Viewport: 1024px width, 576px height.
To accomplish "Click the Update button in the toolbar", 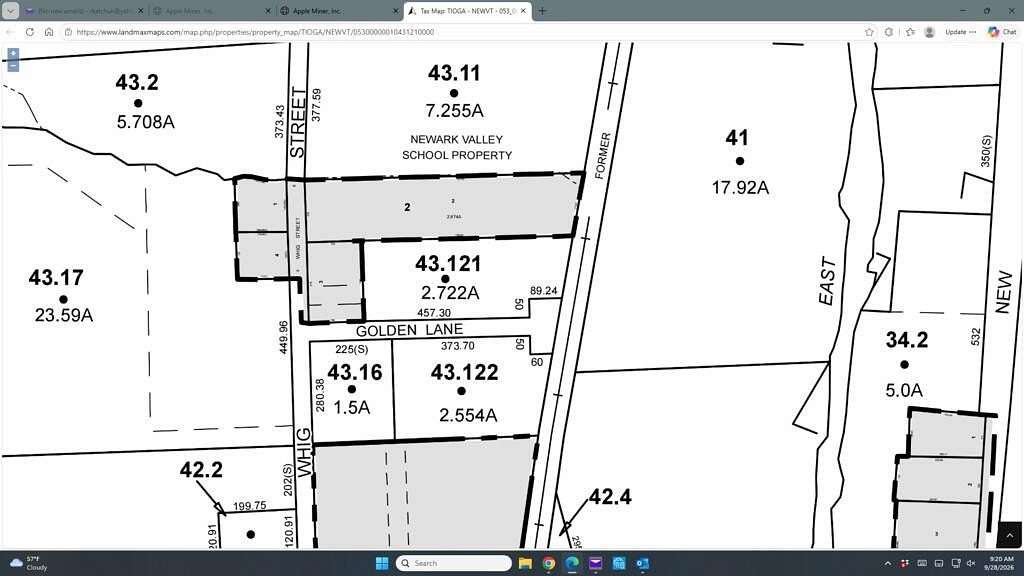I will 960,31.
